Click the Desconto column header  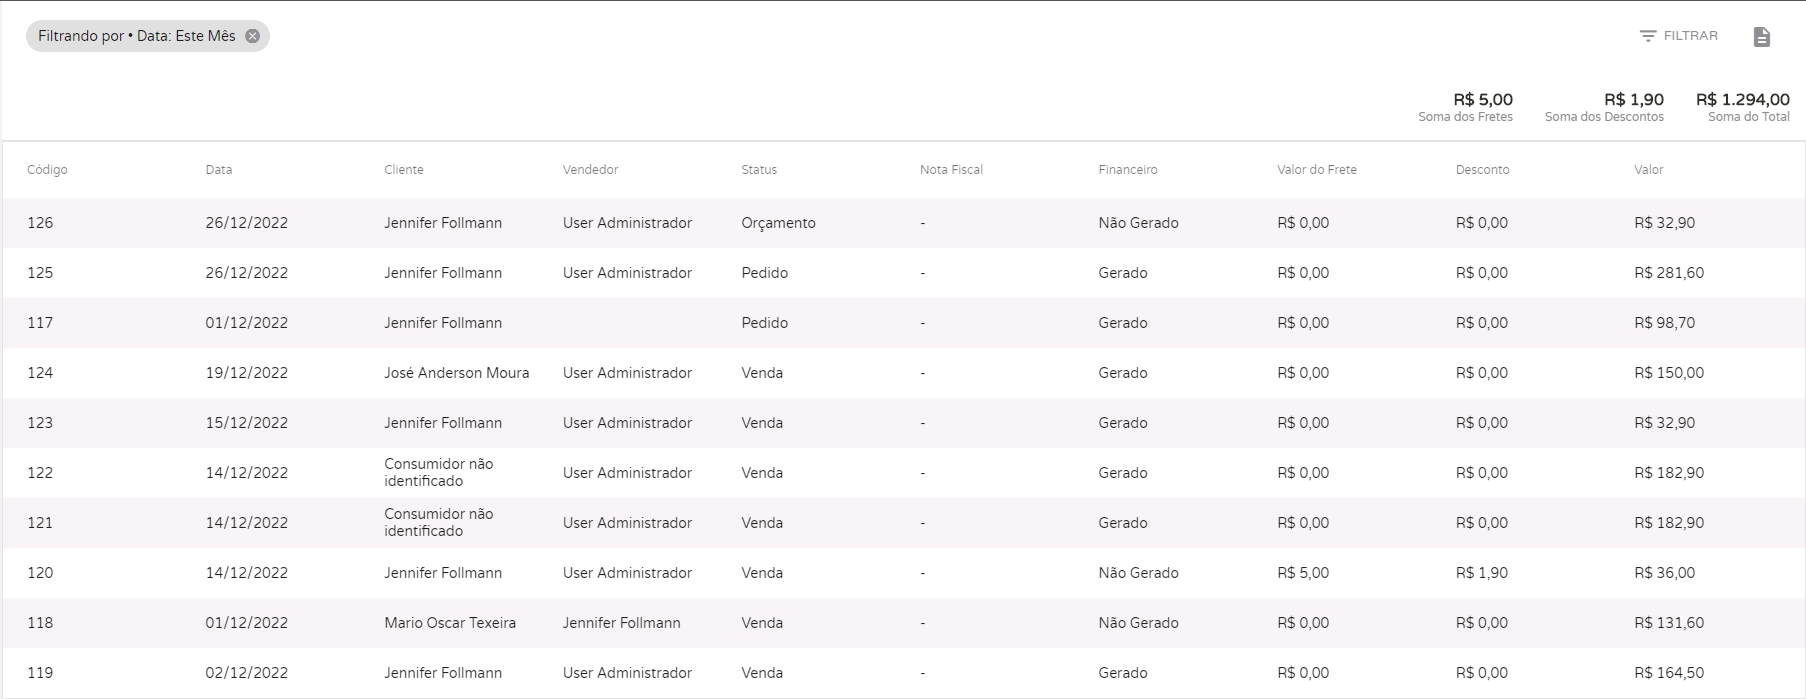click(1482, 170)
